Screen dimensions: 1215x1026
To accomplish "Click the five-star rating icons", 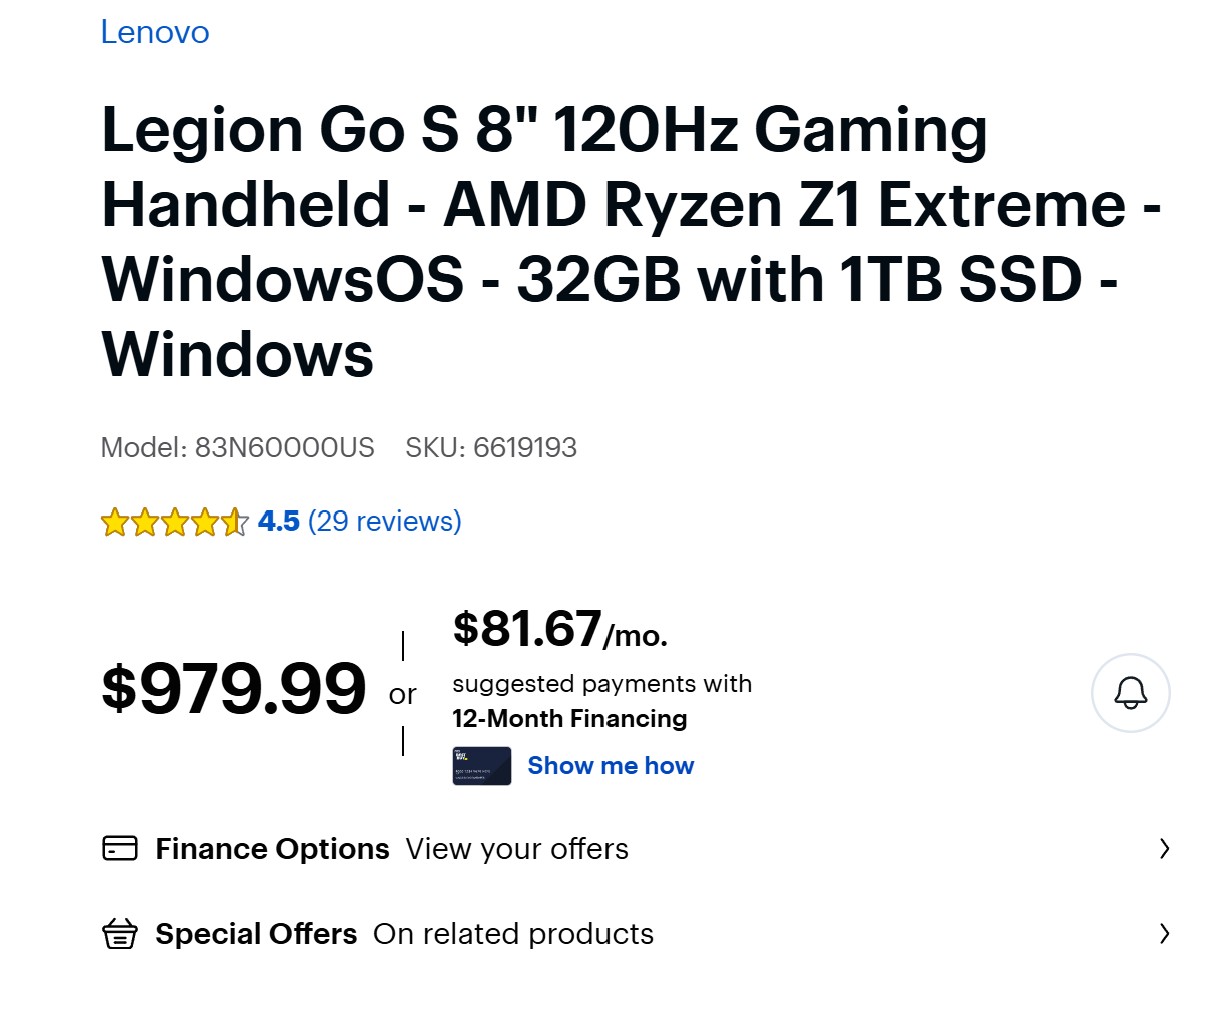I will (174, 522).
